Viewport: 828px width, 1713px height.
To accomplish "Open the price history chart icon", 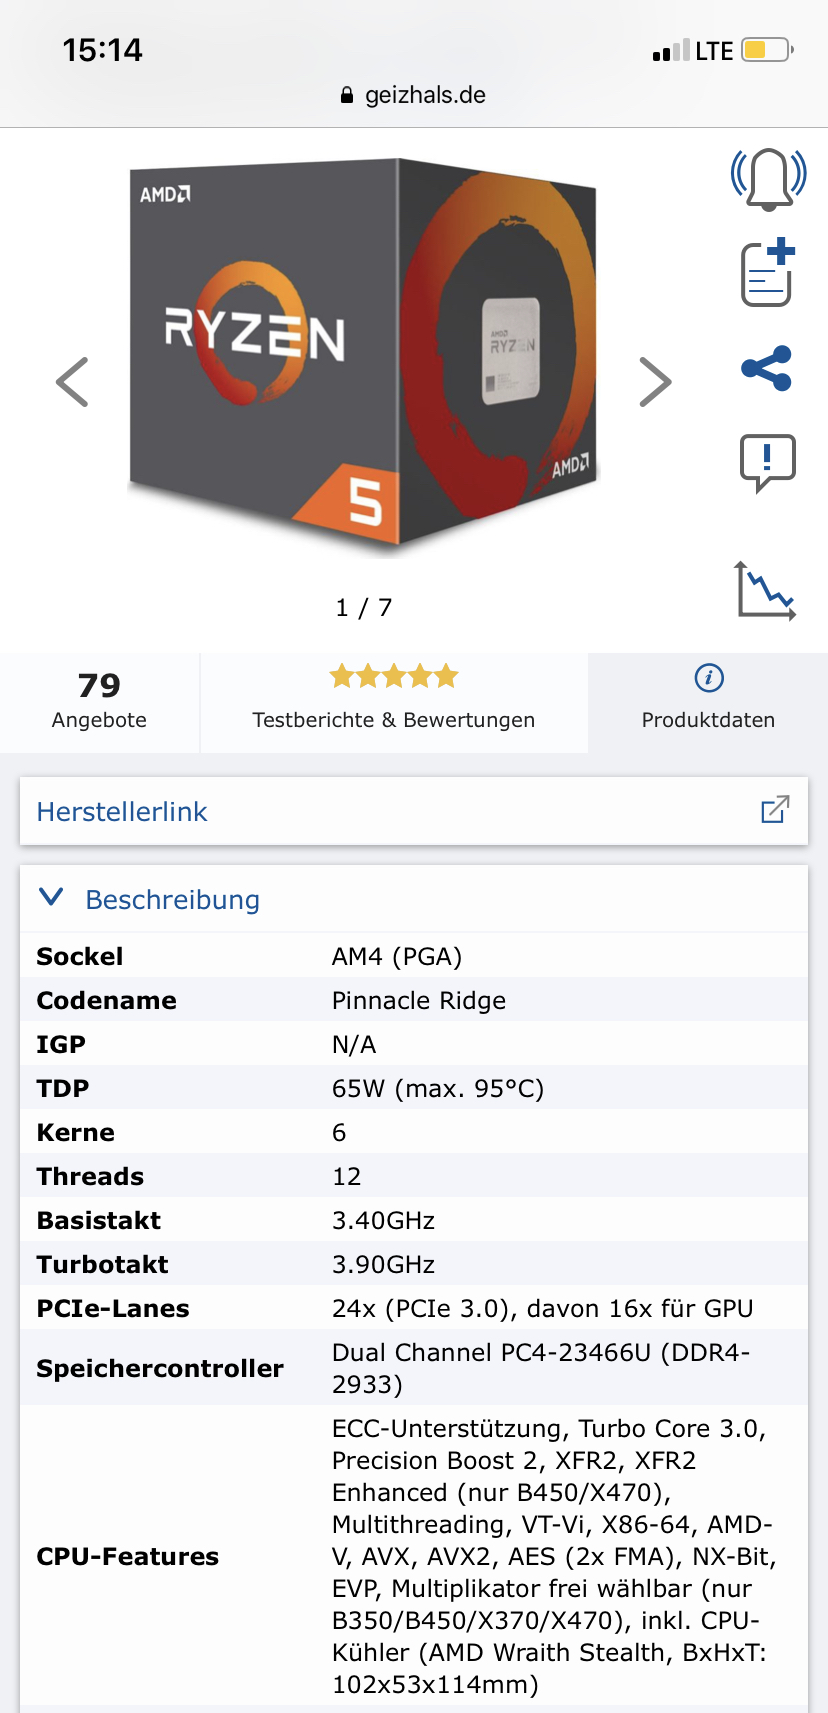I will [x=766, y=590].
